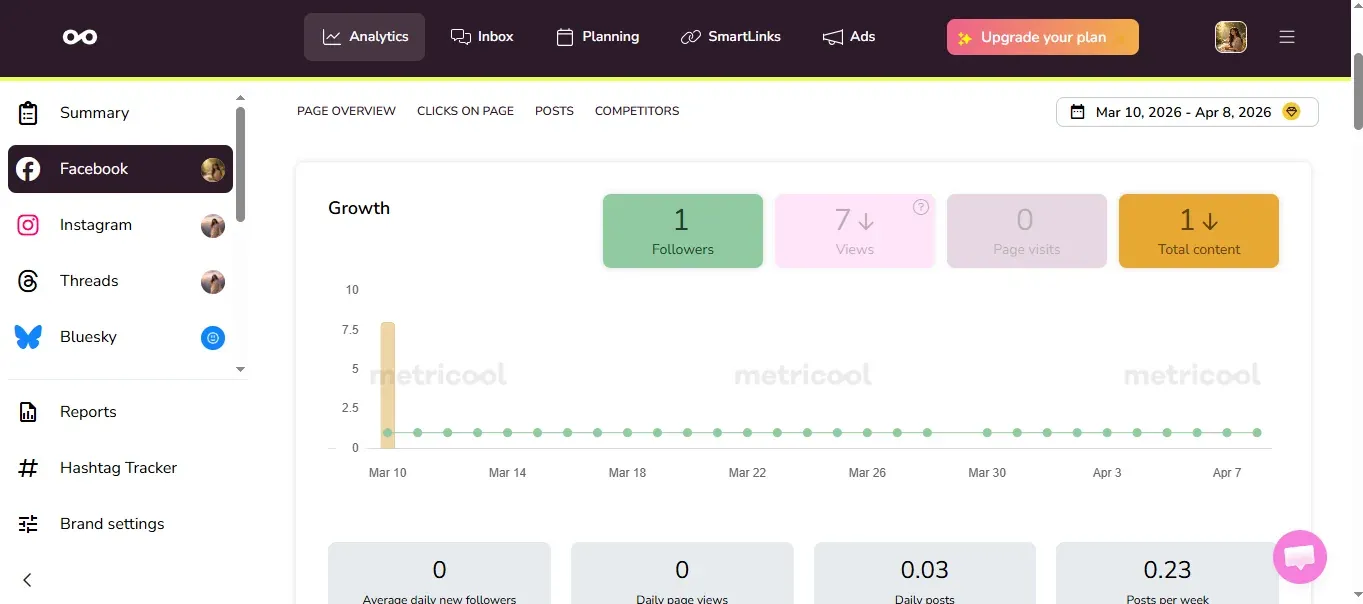Click the sidebar scroll up arrow
The image size is (1363, 604).
coord(240,98)
